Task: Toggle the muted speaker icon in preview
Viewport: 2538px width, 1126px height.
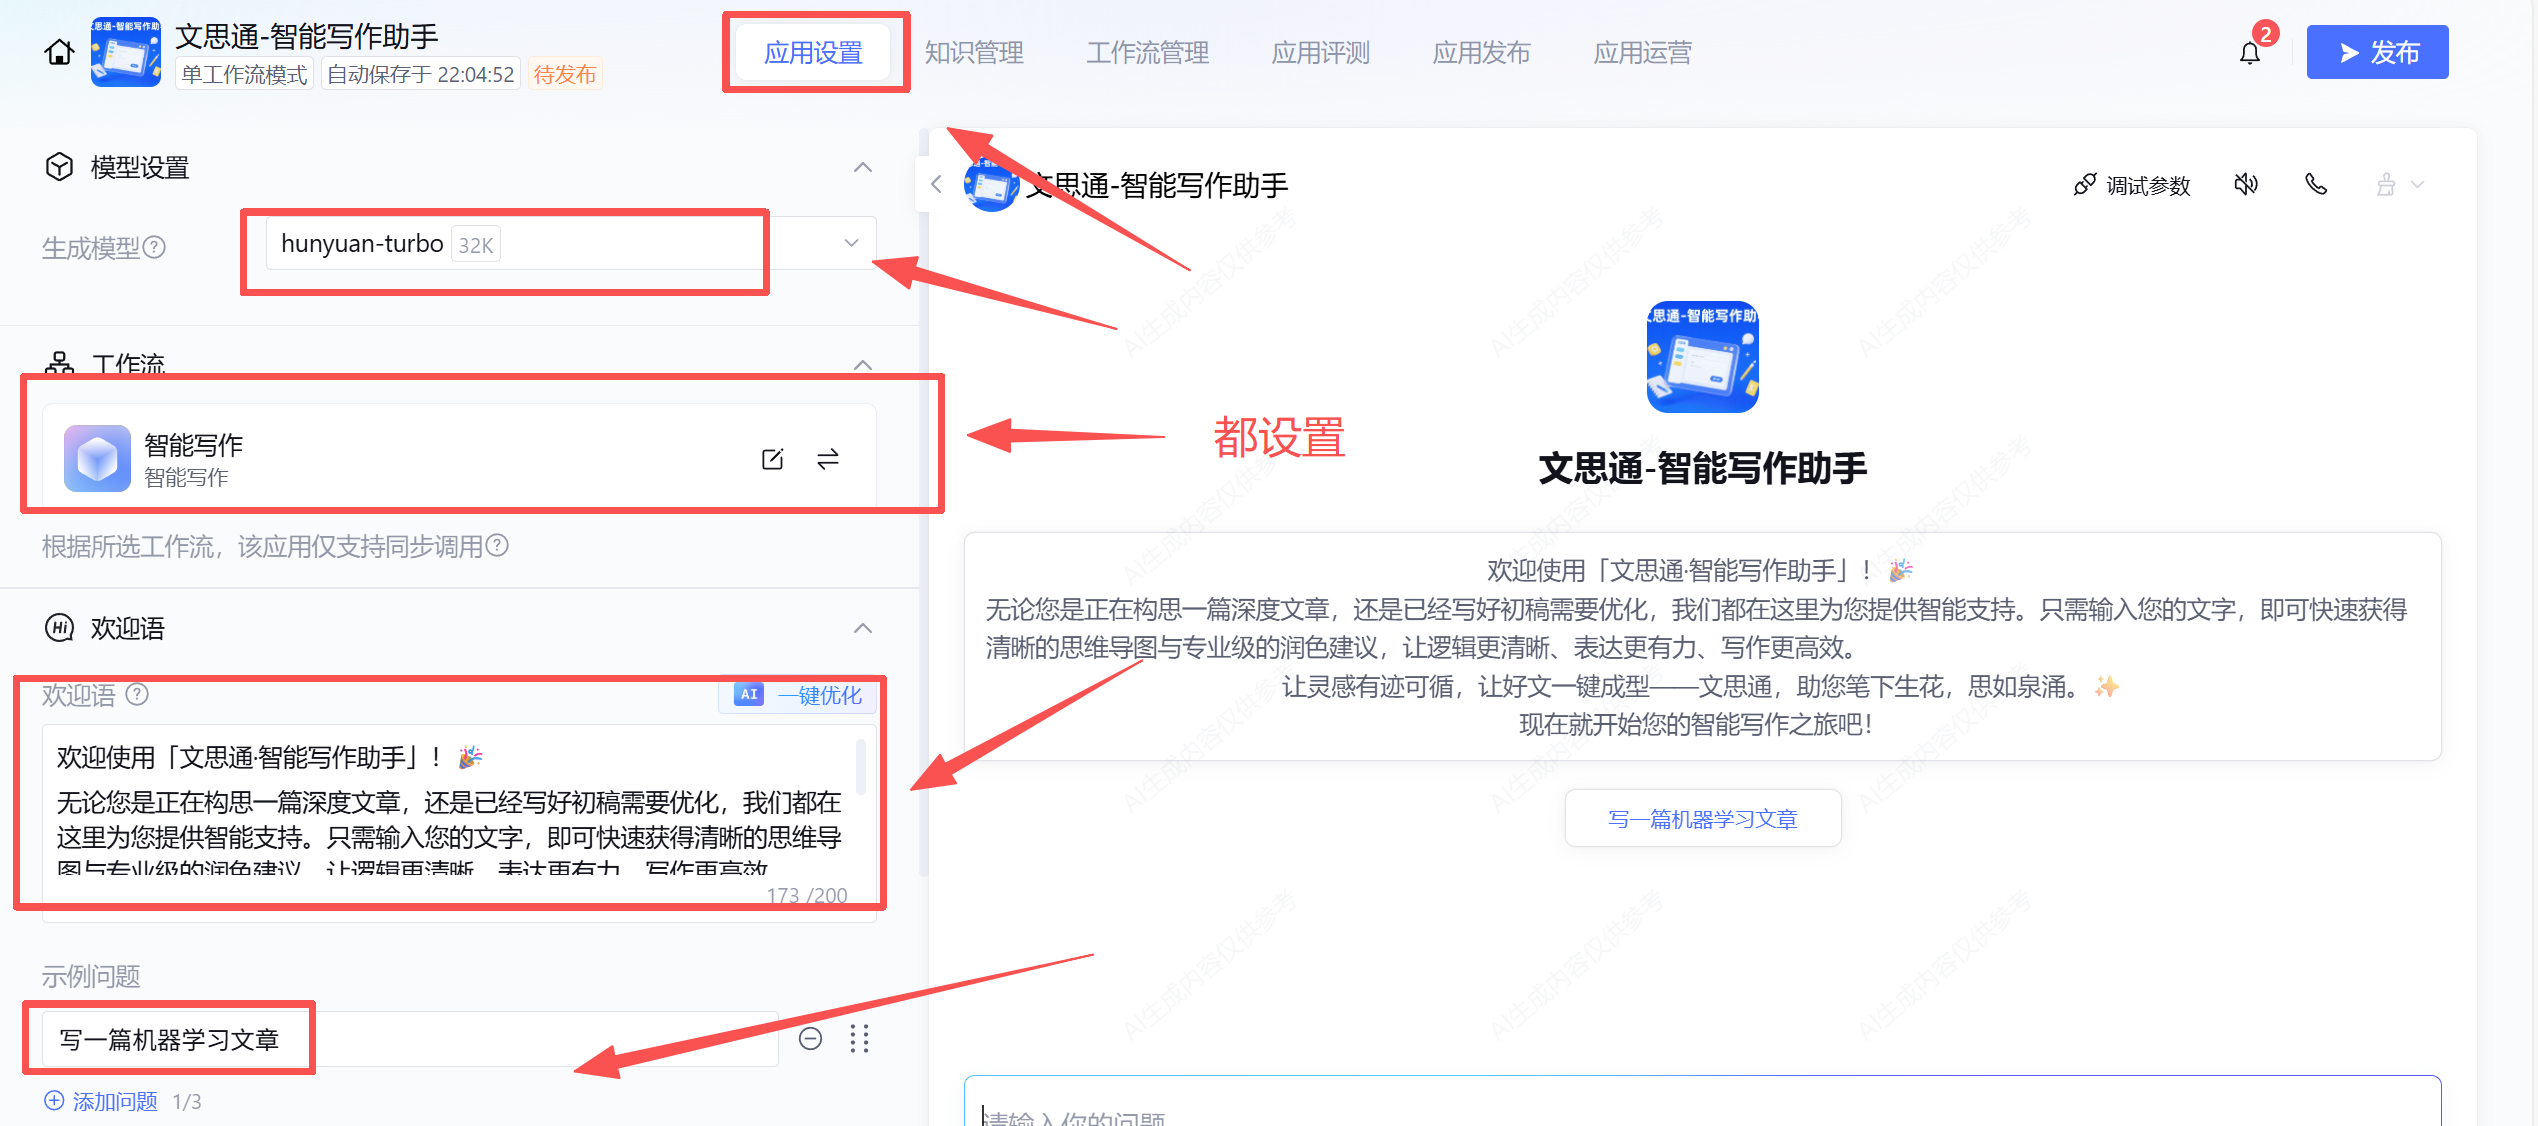Action: pos(2246,184)
